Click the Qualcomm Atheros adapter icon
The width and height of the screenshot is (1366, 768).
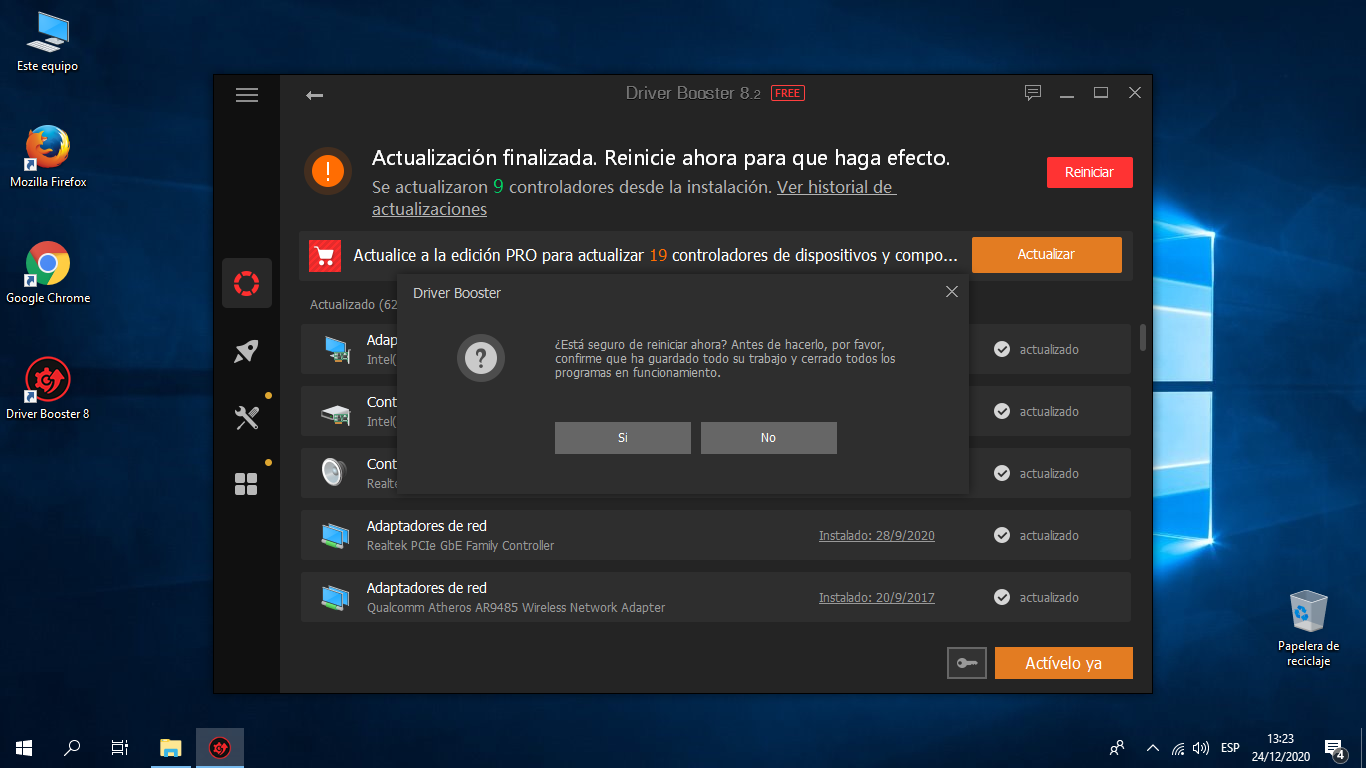coord(336,598)
